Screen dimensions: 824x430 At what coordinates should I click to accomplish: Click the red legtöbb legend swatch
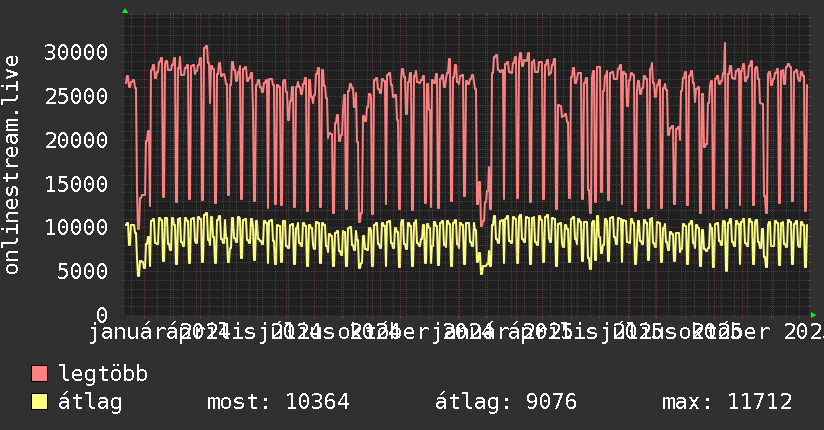coord(39,374)
